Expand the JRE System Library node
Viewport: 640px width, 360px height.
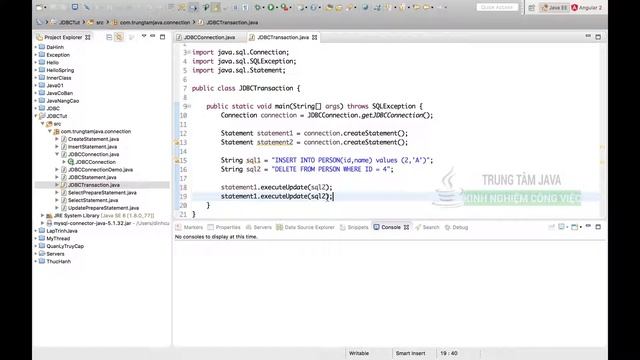pyautogui.click(x=42, y=216)
